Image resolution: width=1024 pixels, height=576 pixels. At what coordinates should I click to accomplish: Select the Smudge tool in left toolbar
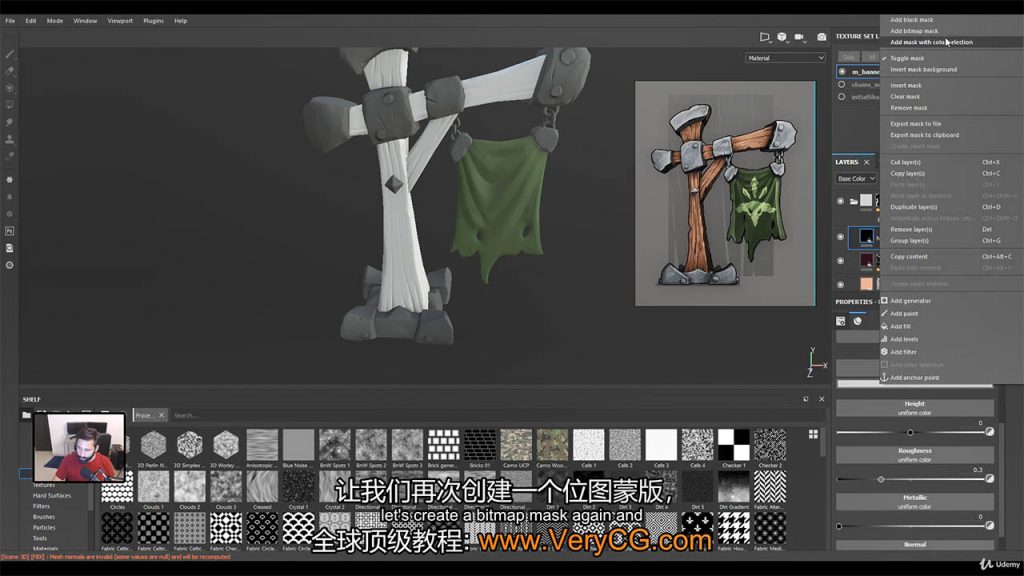click(x=10, y=122)
